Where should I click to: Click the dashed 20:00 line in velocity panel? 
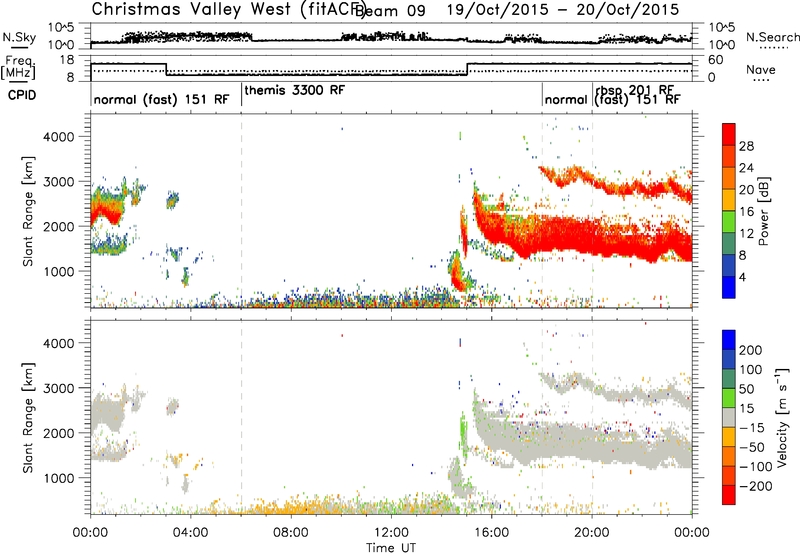[x=592, y=416]
